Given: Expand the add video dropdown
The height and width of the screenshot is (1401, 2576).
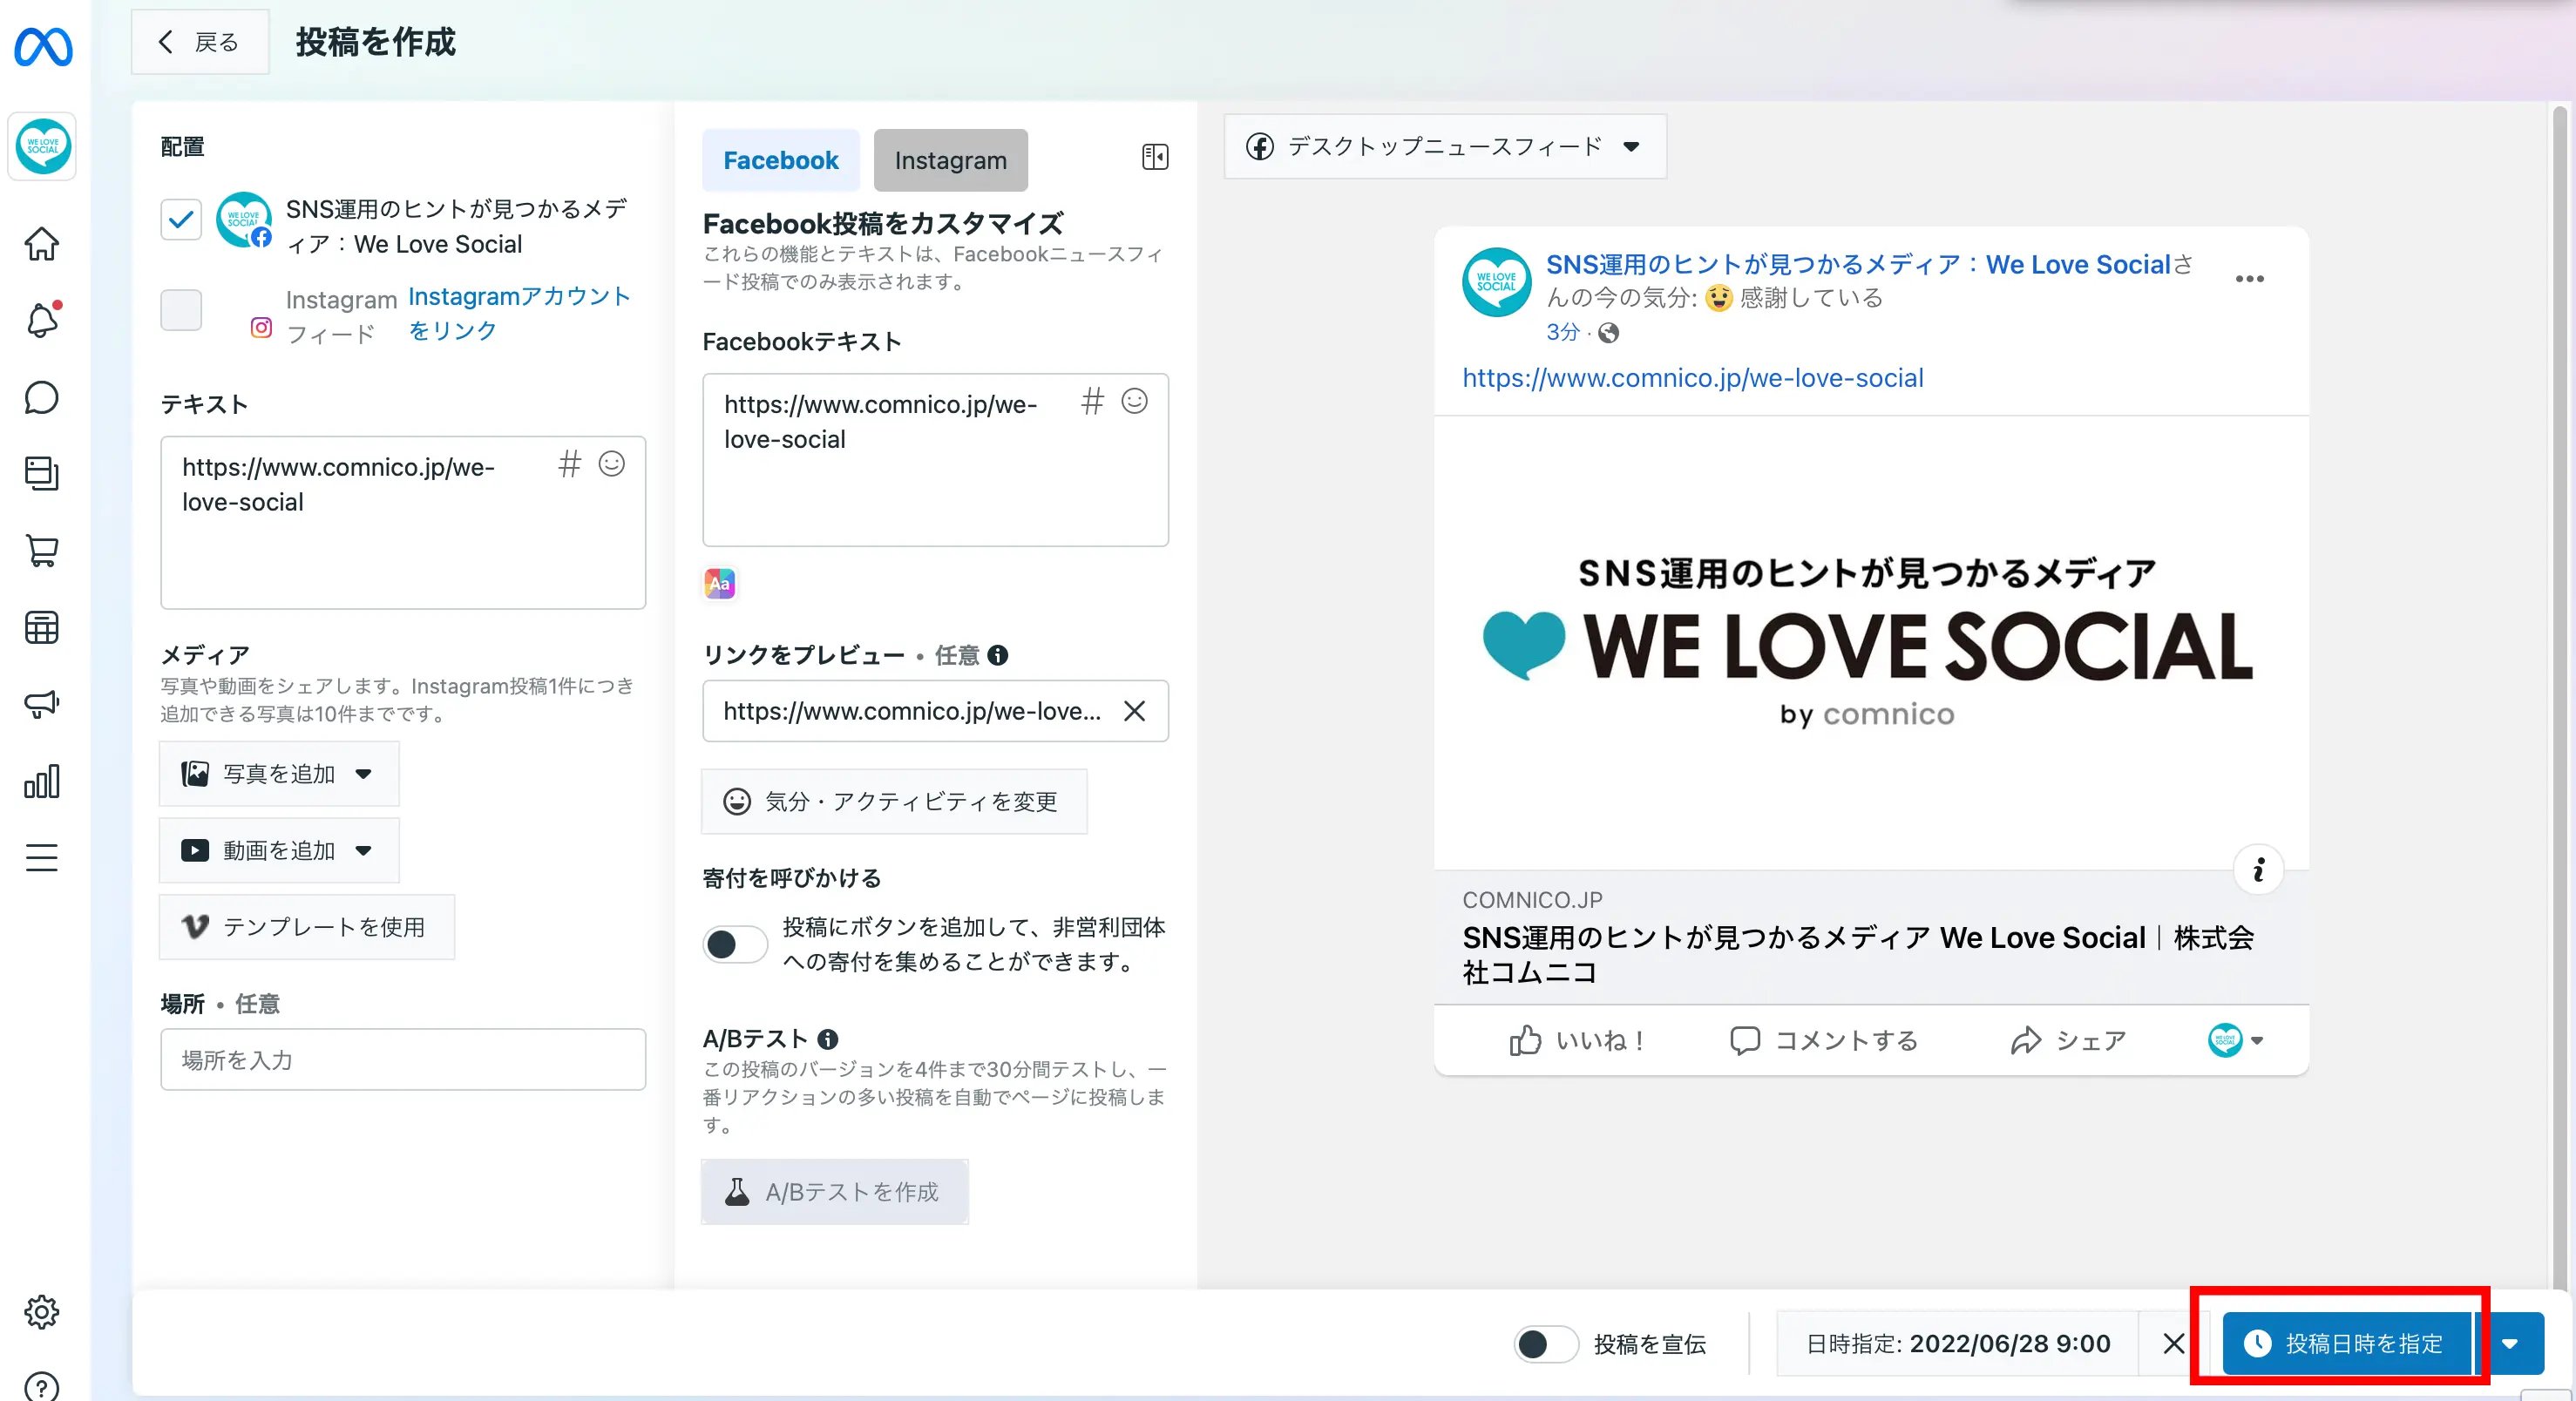Looking at the screenshot, I should point(279,850).
